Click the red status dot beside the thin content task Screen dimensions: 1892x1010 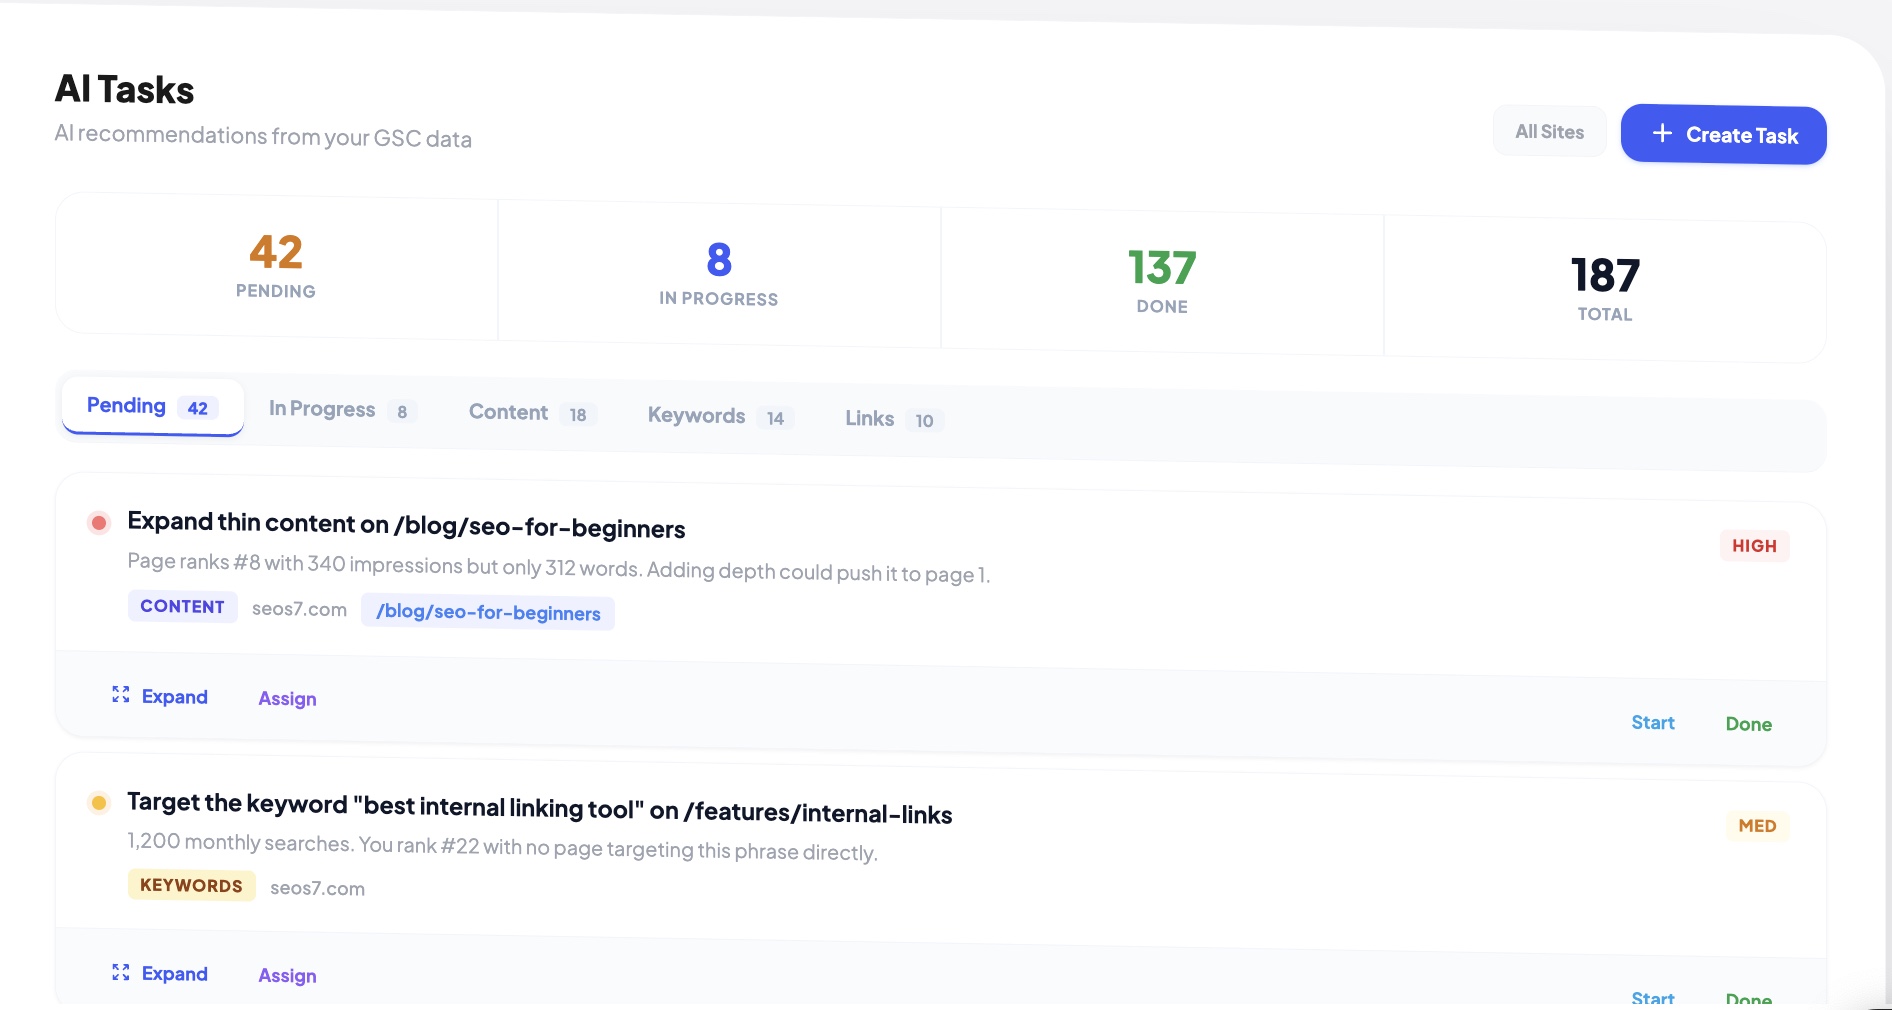pyautogui.click(x=98, y=523)
